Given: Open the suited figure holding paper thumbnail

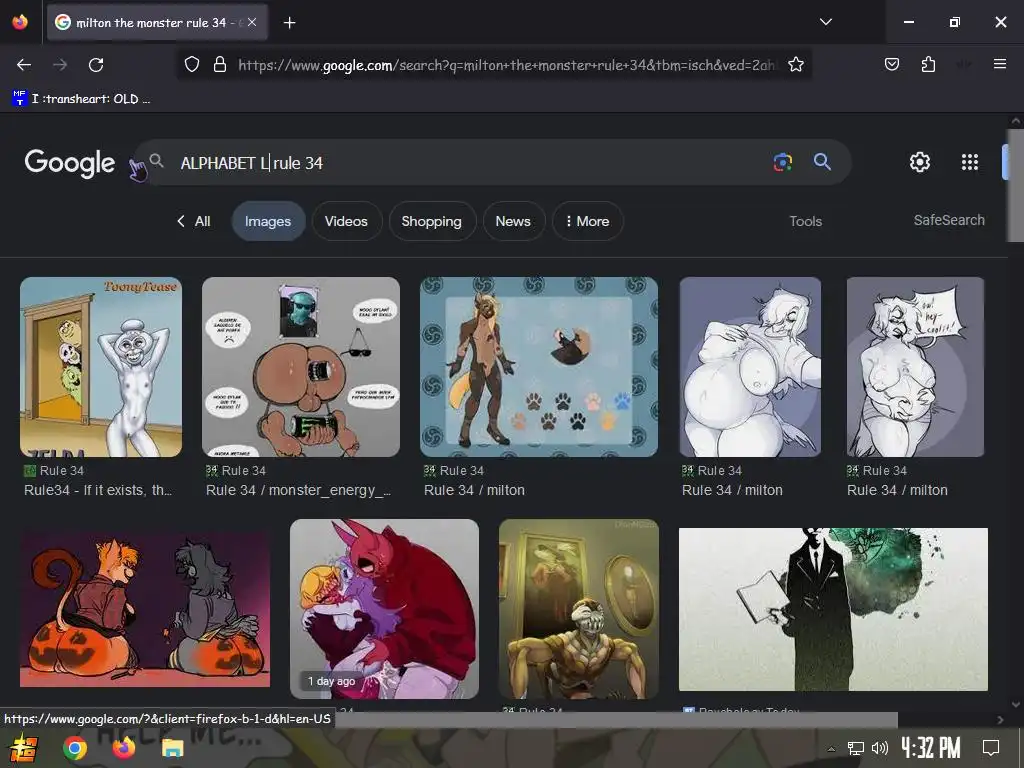Looking at the screenshot, I should [833, 609].
